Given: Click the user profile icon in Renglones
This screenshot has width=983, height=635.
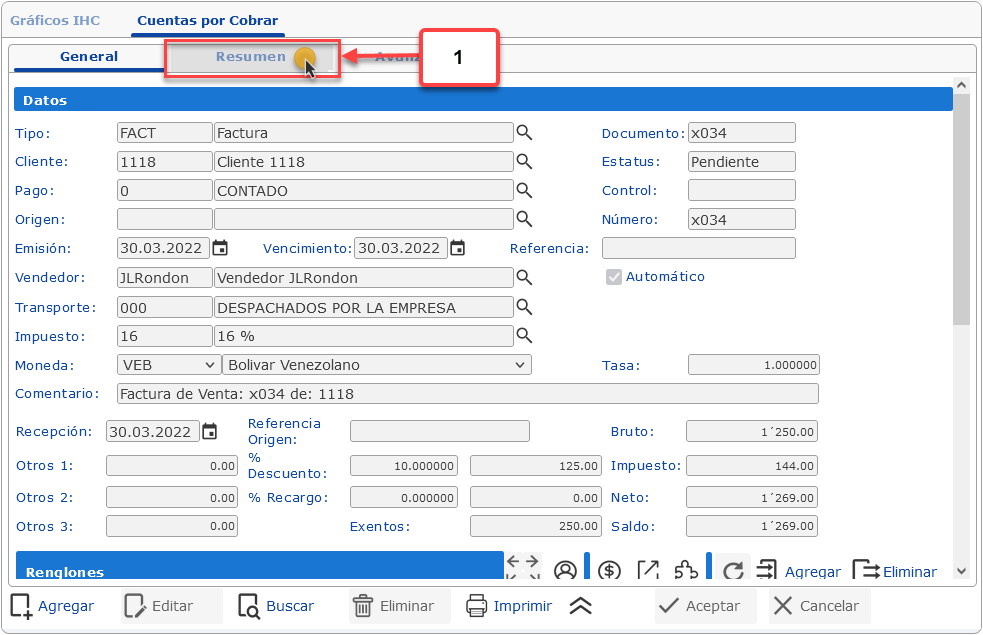Looking at the screenshot, I should pyautogui.click(x=565, y=571).
